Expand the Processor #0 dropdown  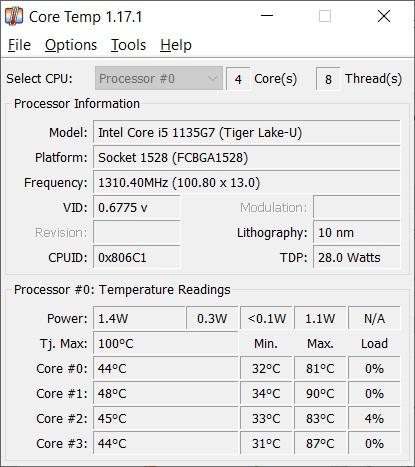tap(159, 79)
